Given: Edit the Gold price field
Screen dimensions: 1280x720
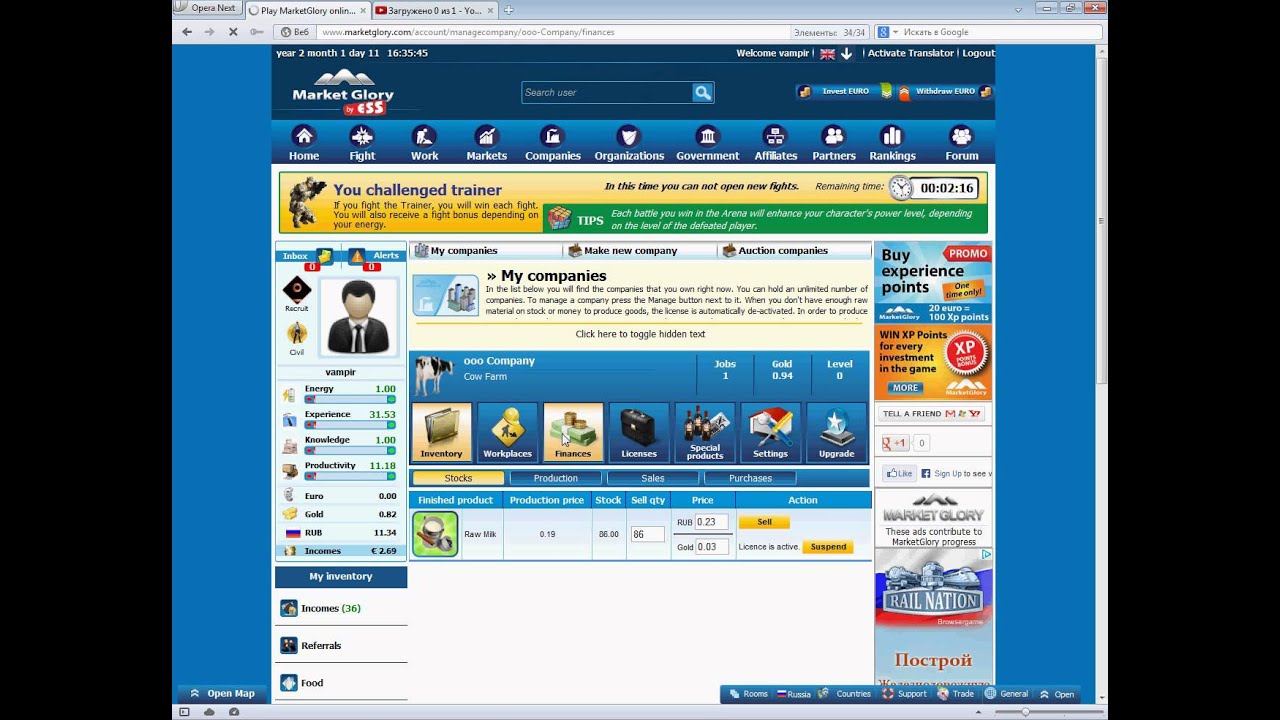Looking at the screenshot, I should pos(711,546).
